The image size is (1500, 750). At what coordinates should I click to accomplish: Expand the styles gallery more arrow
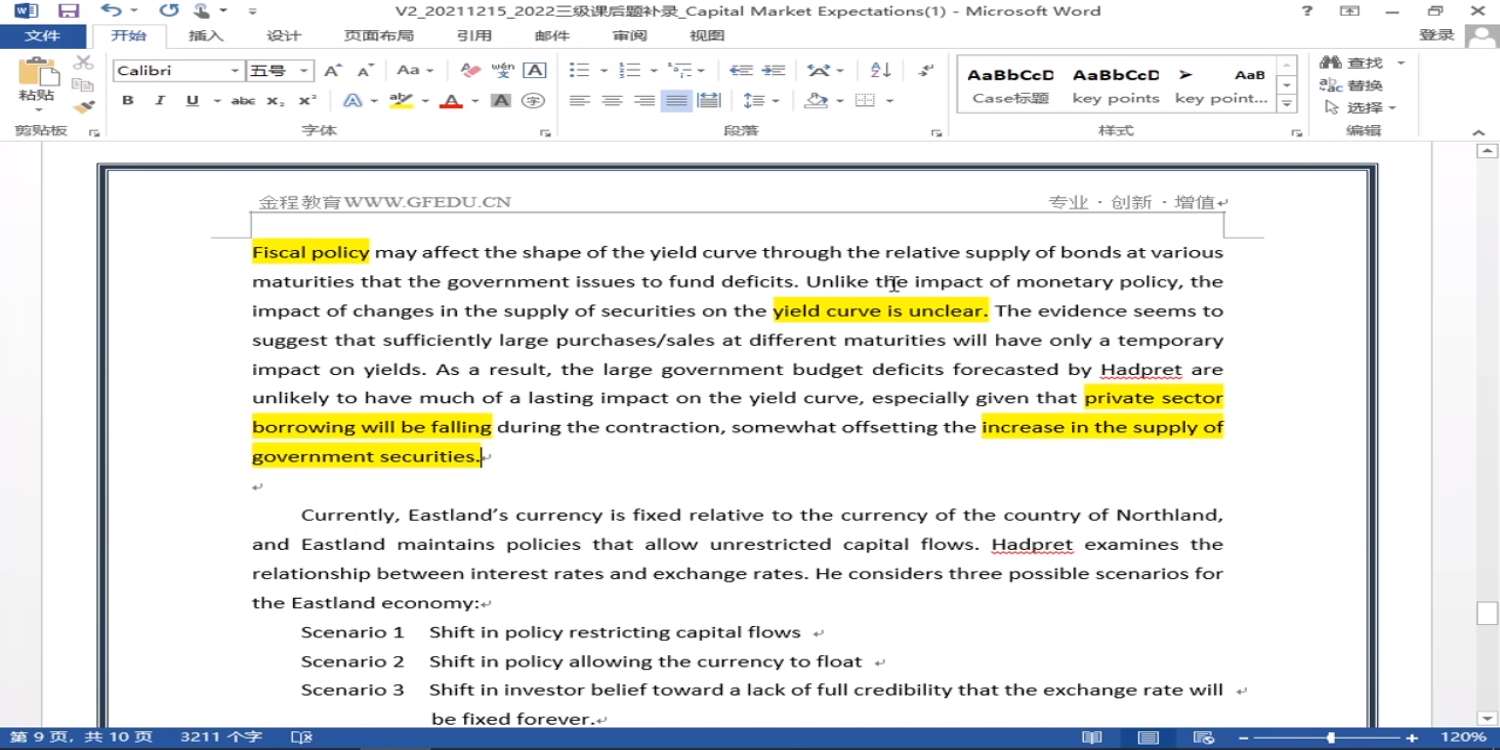tap(1287, 104)
